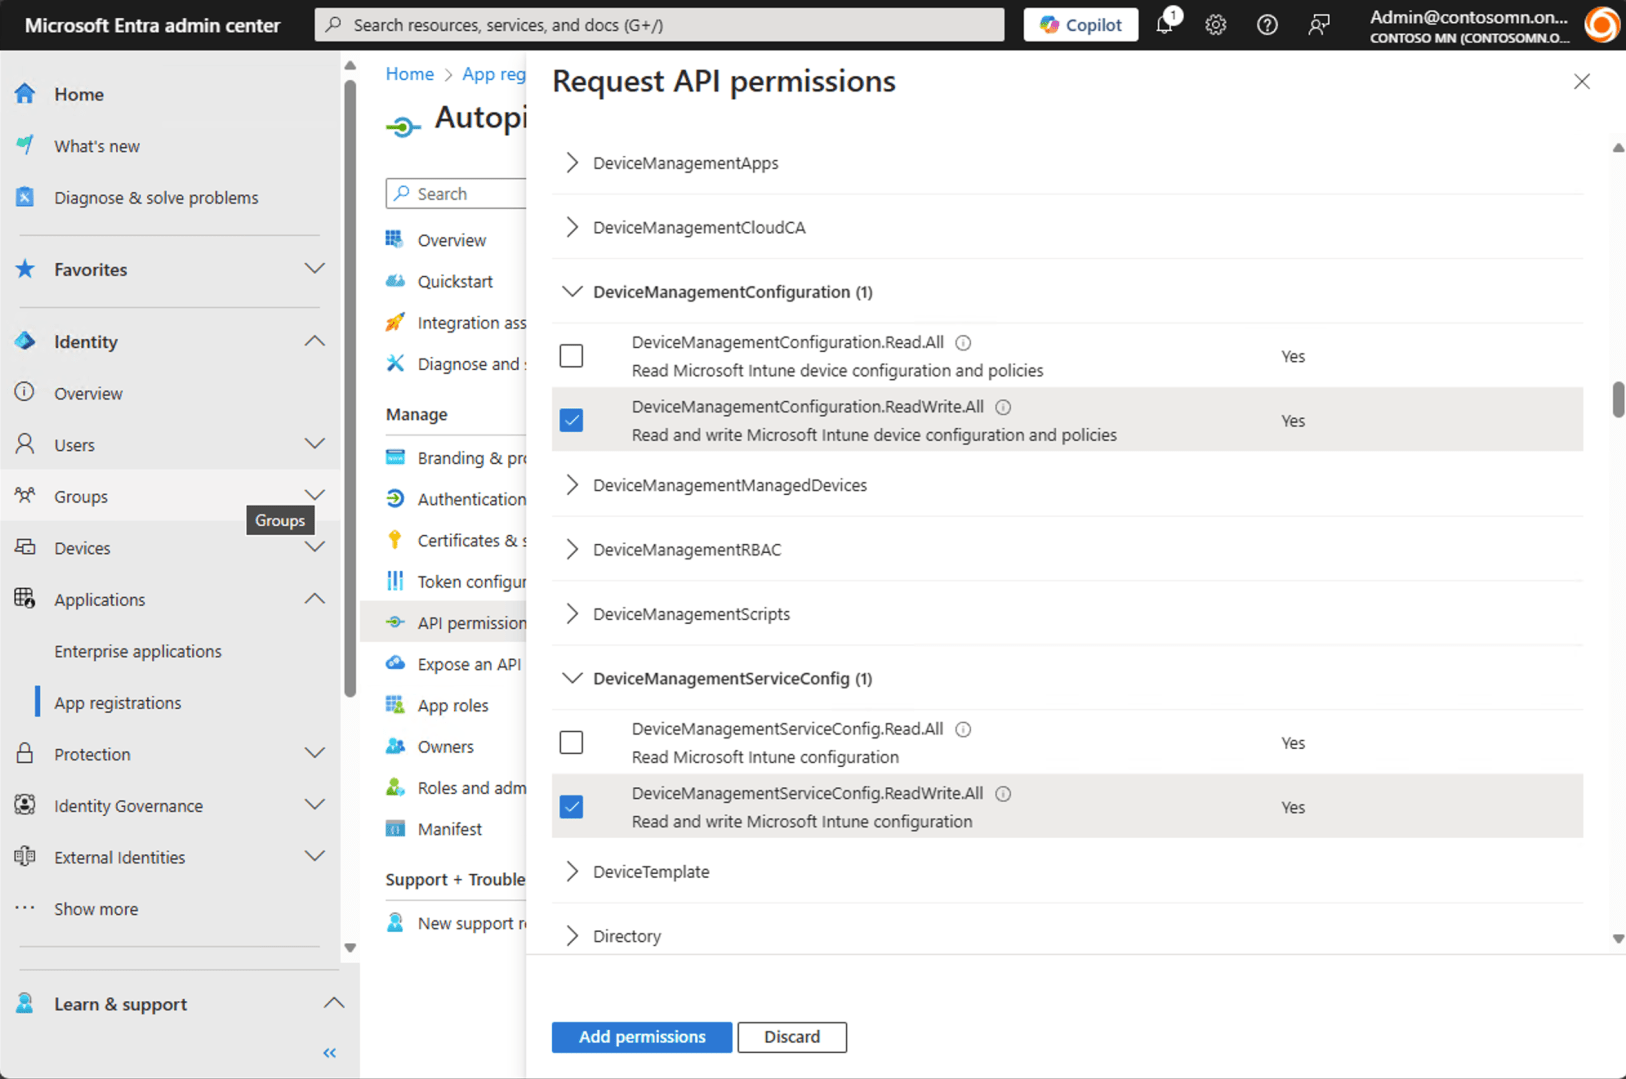Expand the DeviceManagementApps permission group

(572, 163)
